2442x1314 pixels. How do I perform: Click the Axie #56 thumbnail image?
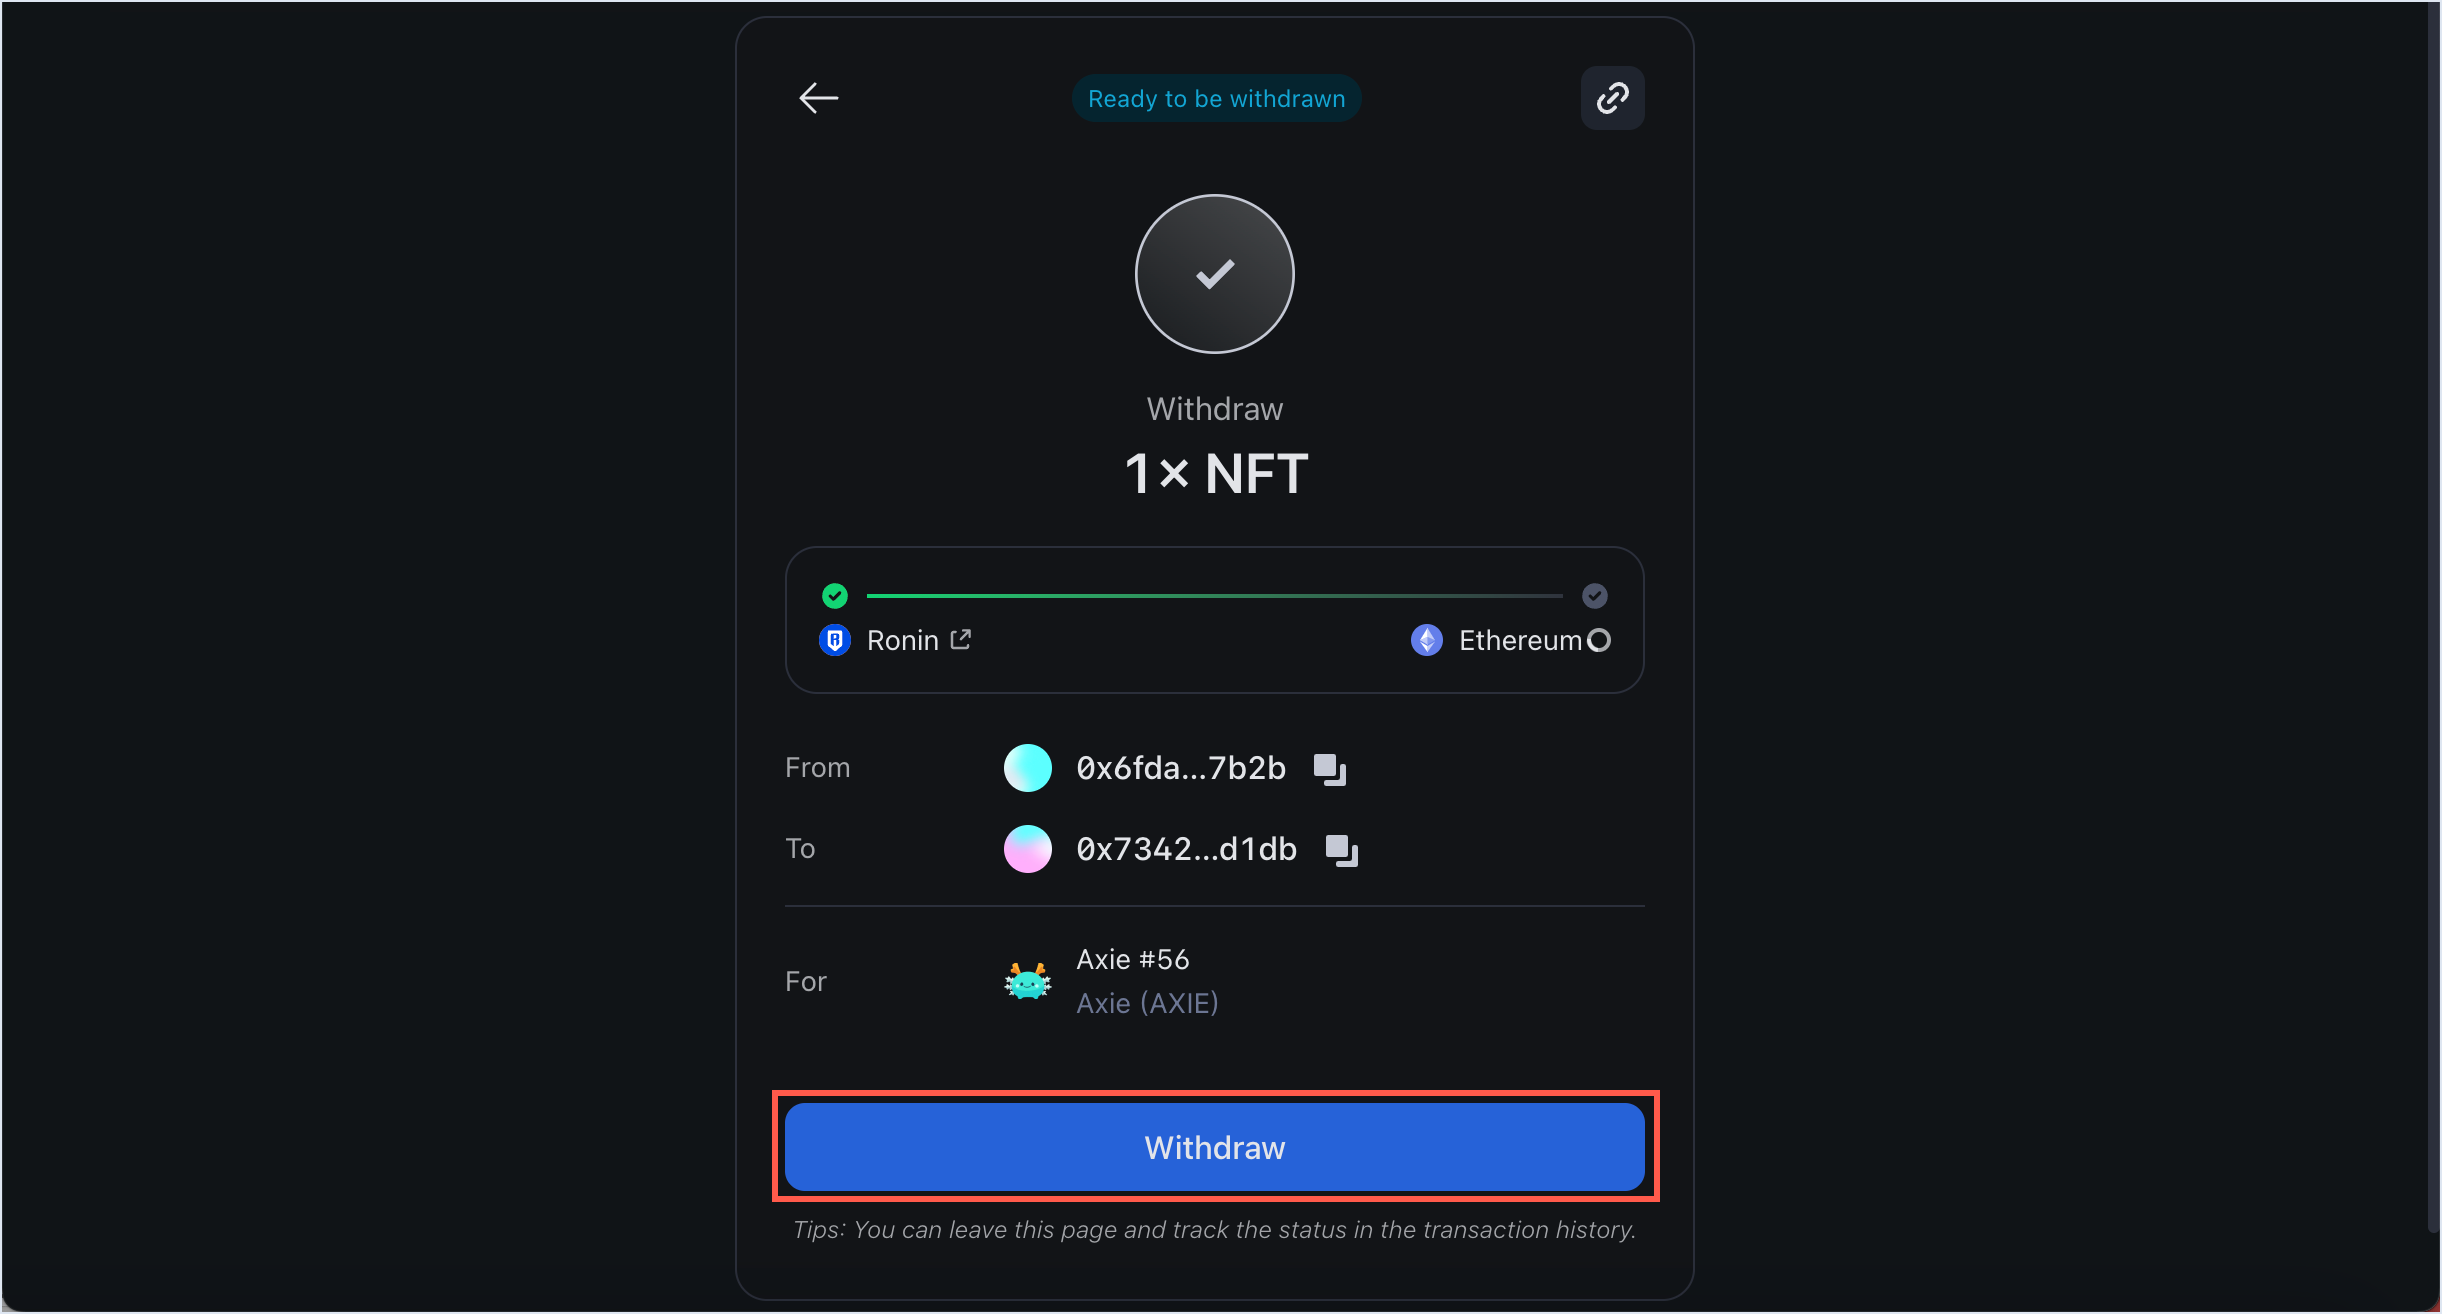click(x=1027, y=981)
